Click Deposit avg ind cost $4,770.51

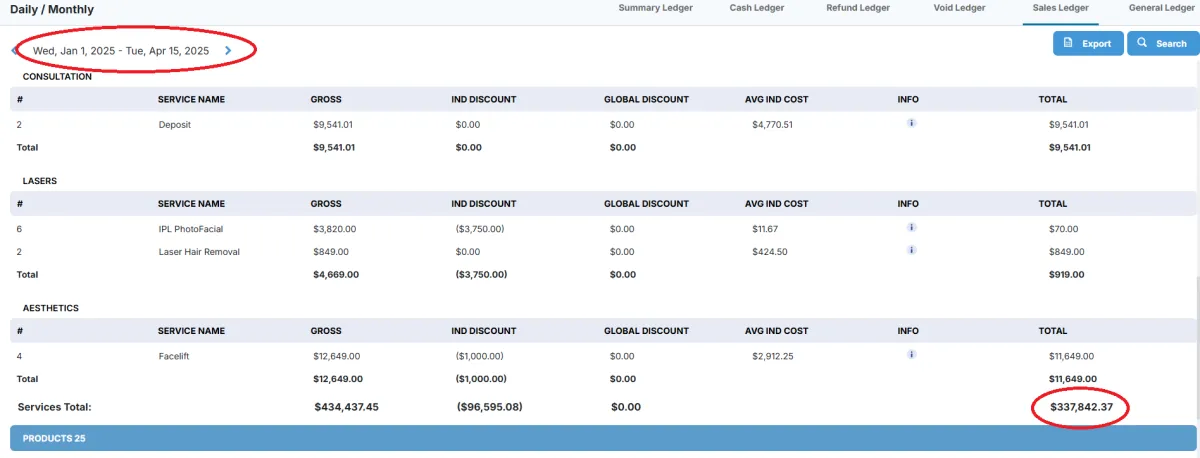tap(773, 125)
